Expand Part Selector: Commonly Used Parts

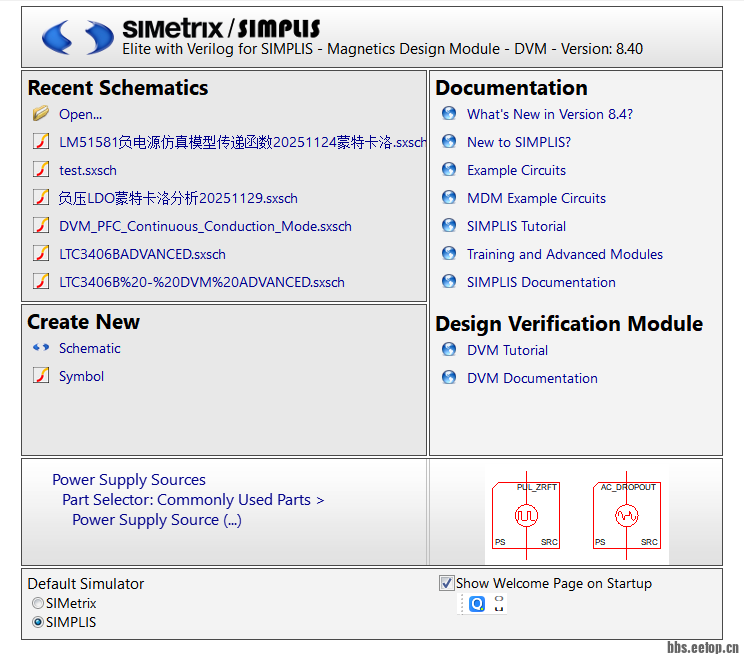193,500
